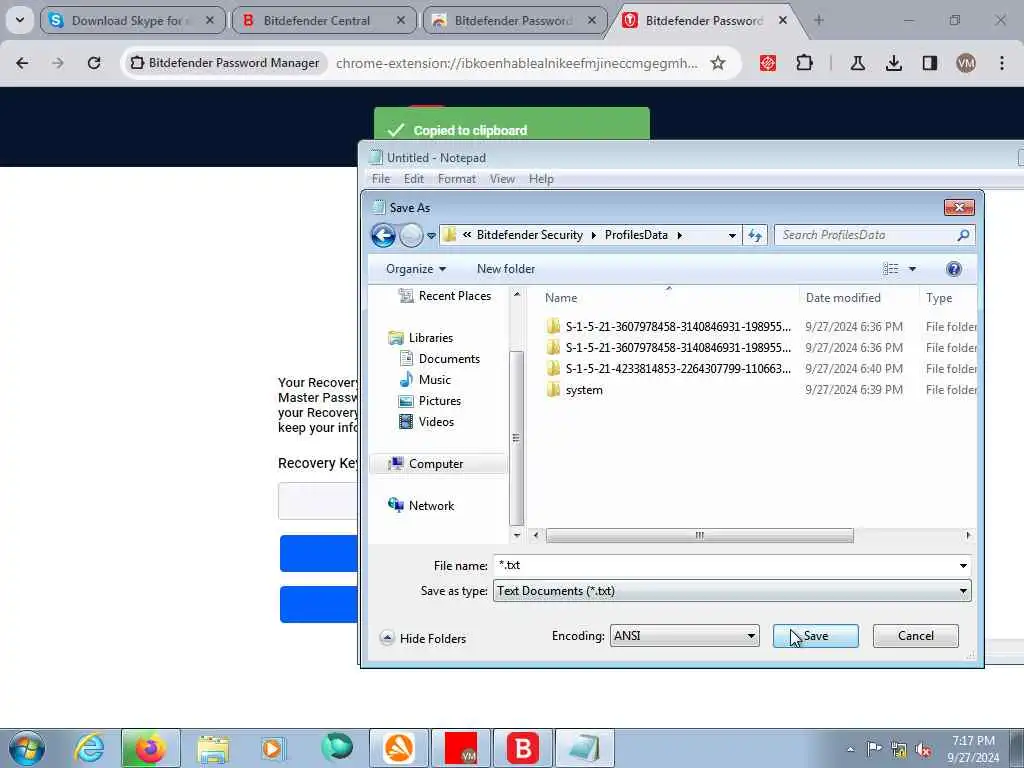This screenshot has height=768, width=1024.
Task: Click the Back arrow in Save As dialog
Action: pyautogui.click(x=383, y=235)
